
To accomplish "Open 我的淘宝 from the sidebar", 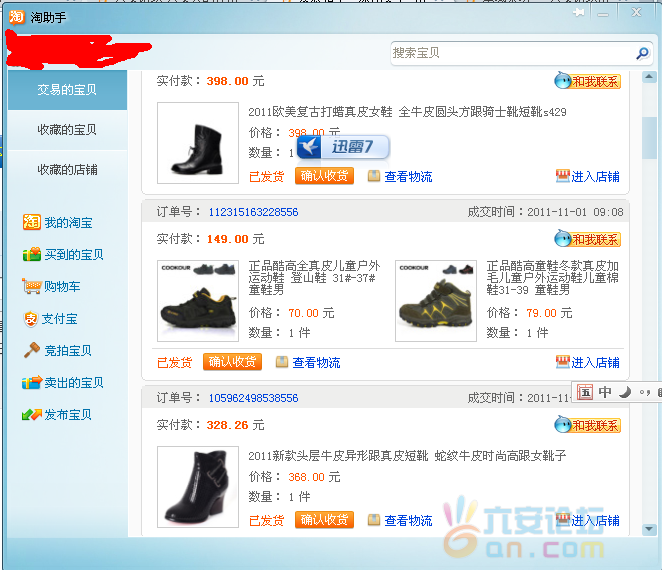I will (66, 223).
